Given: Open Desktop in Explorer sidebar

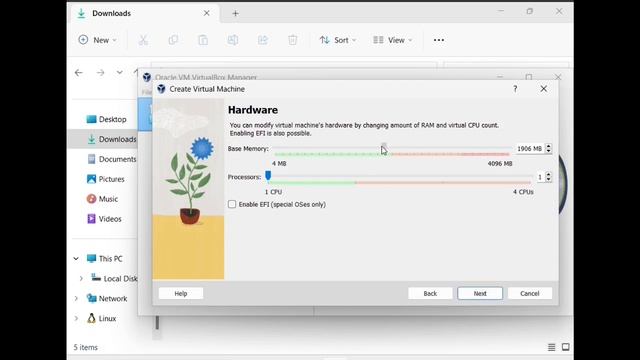Looking at the screenshot, I should tap(107, 119).
